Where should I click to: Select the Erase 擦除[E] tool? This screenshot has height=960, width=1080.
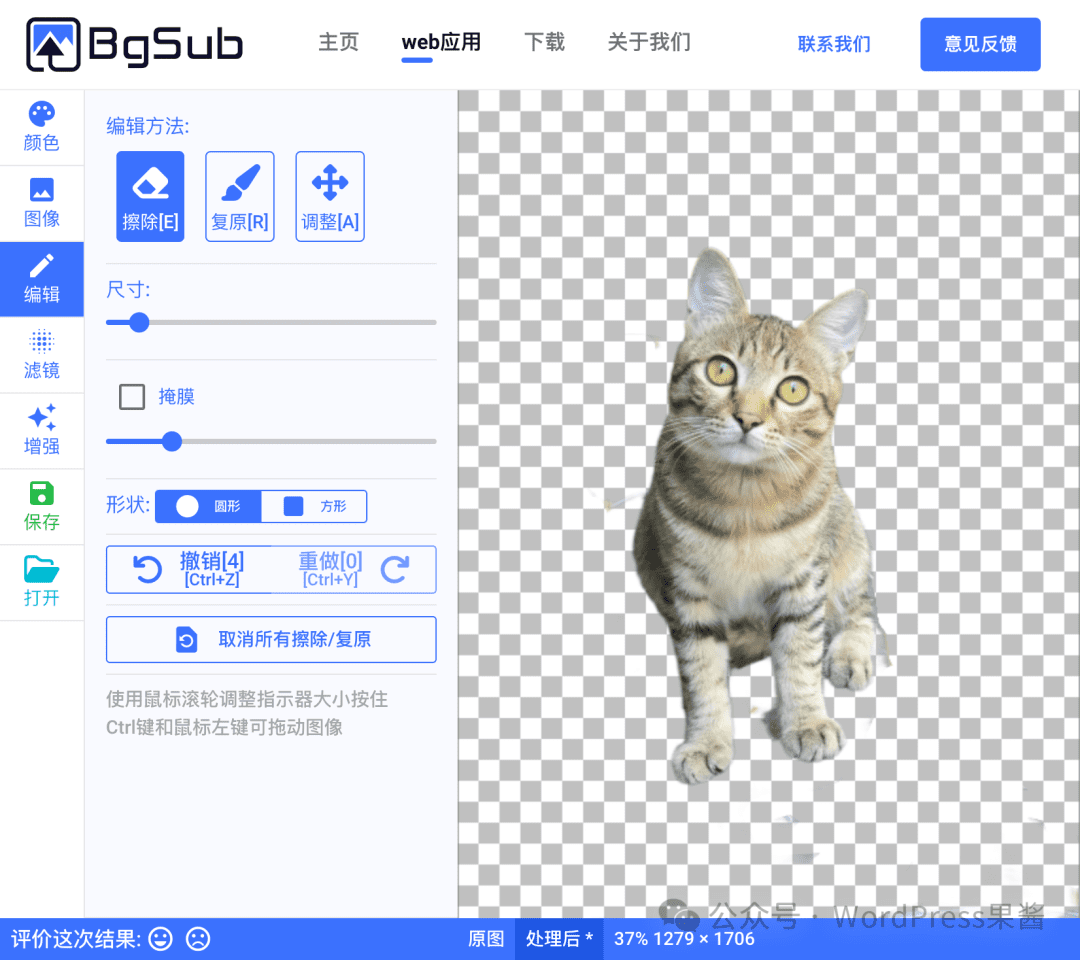pyautogui.click(x=150, y=196)
